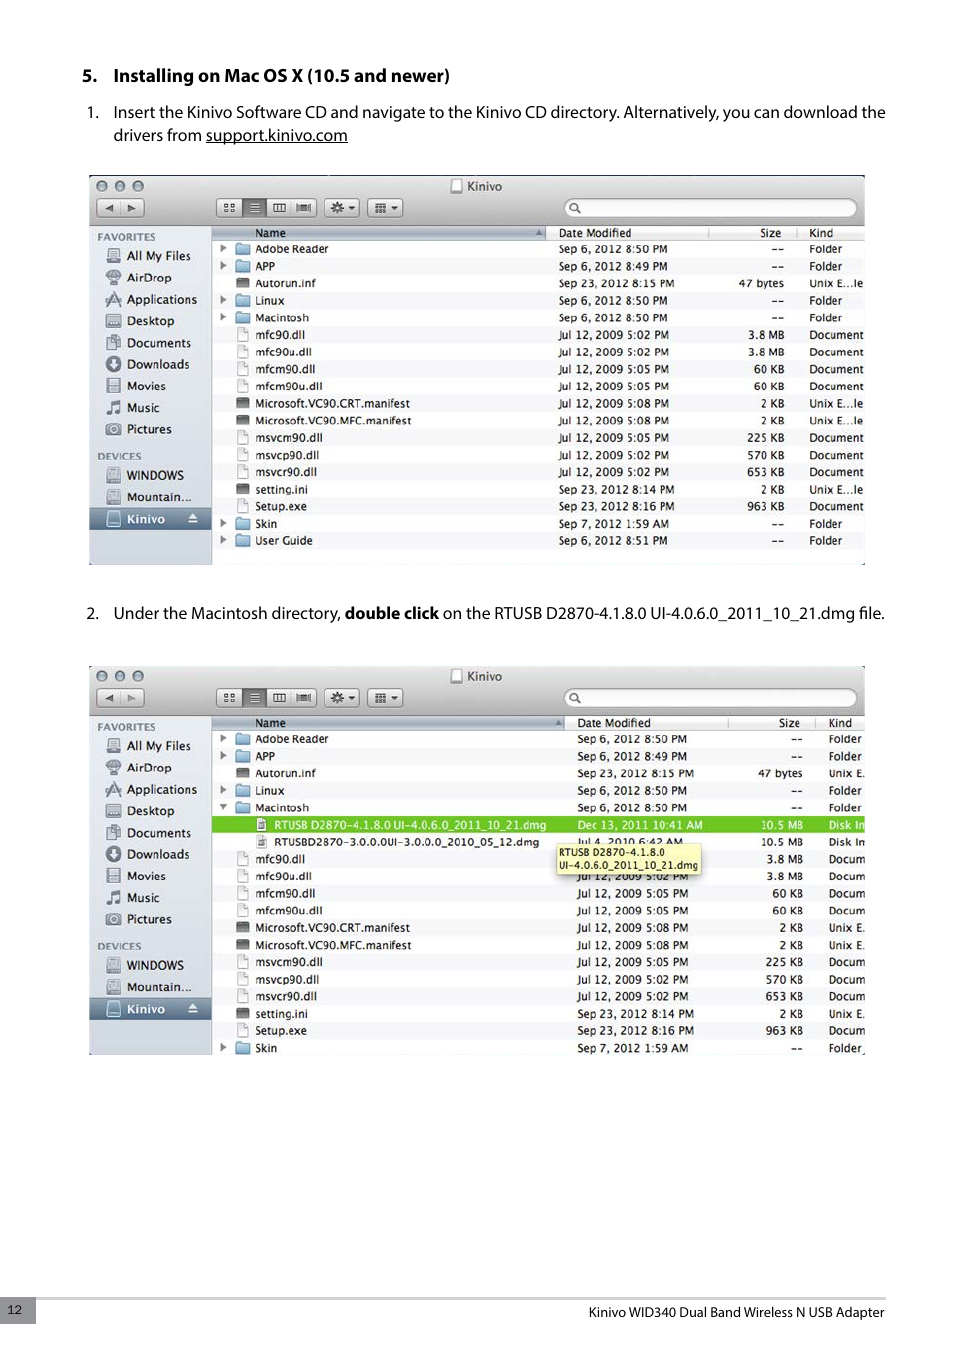Expand Linux folder in lower Finder window

pyautogui.click(x=224, y=790)
